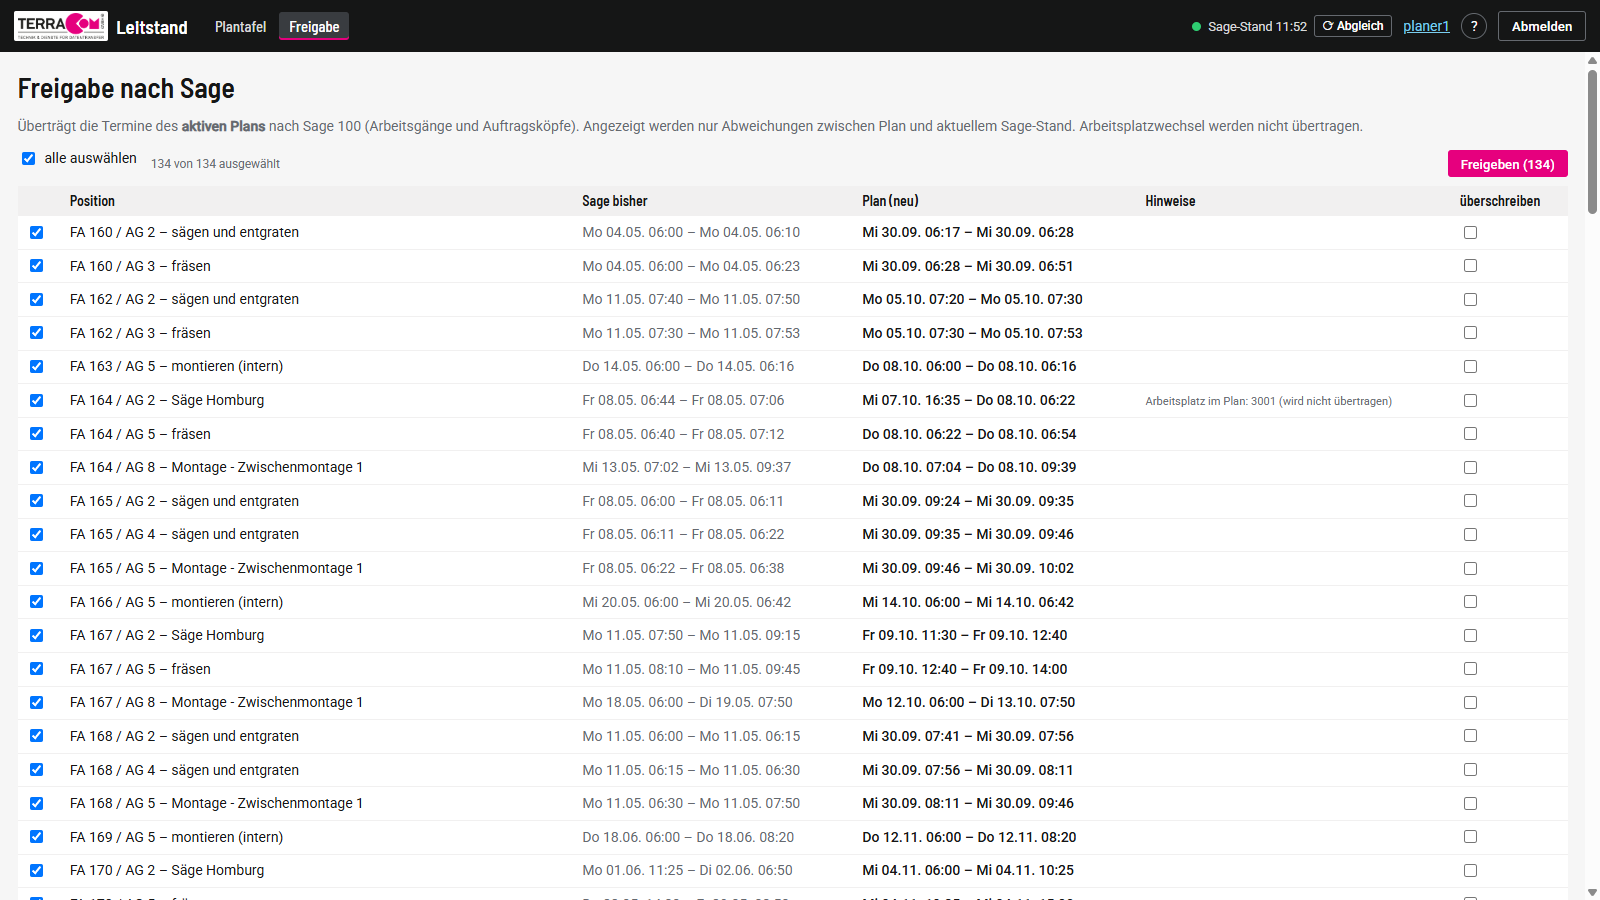Open the Plantafel tab

pos(240,27)
